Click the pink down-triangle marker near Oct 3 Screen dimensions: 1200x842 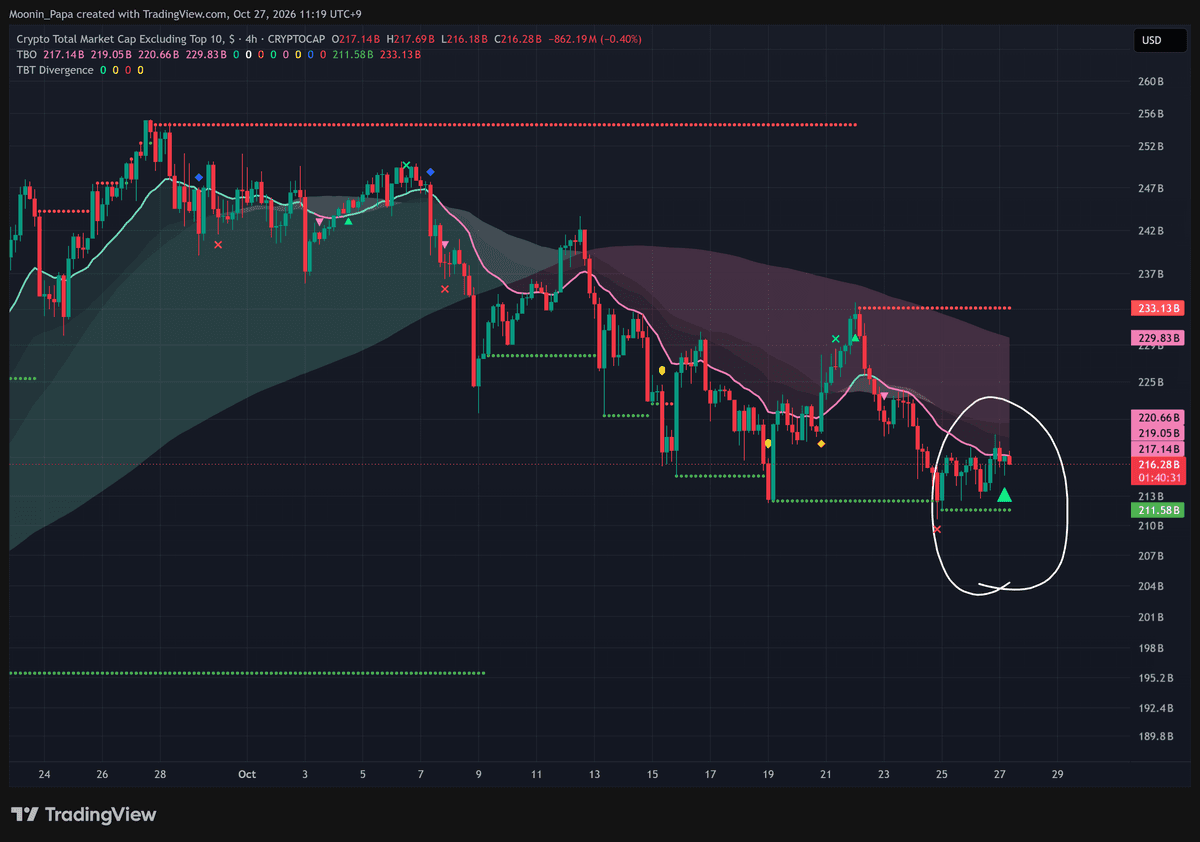319,221
